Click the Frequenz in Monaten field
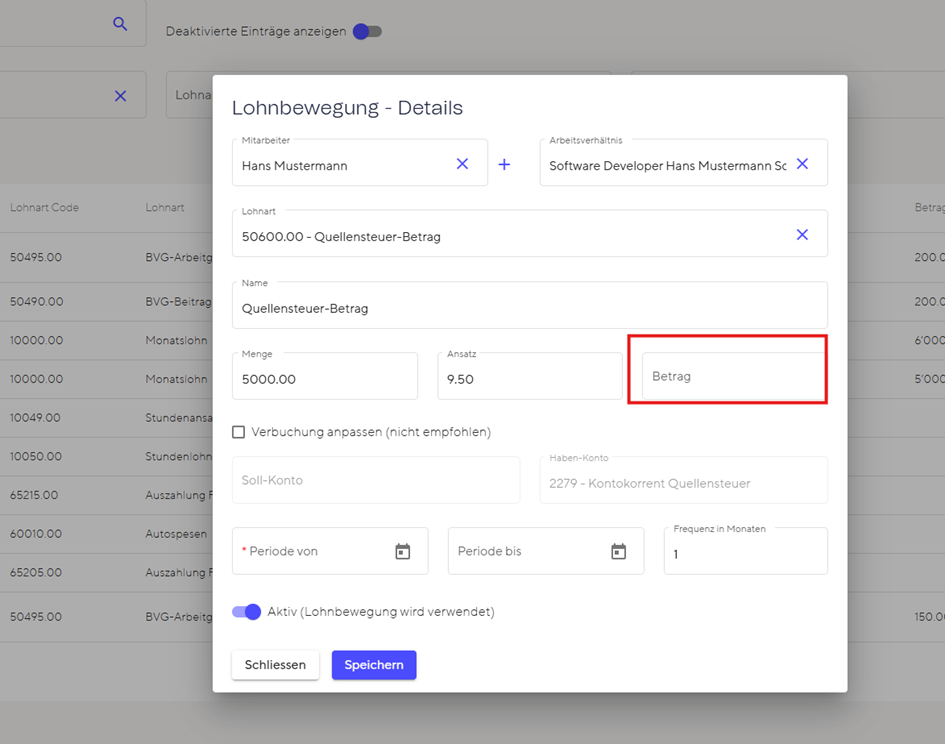945x744 pixels. (746, 551)
